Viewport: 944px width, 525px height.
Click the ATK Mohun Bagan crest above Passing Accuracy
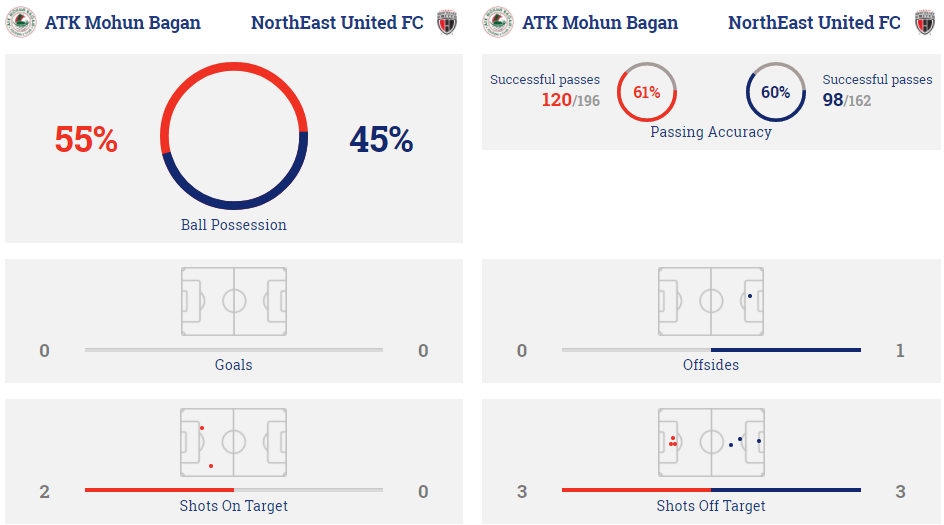pyautogui.click(x=498, y=22)
